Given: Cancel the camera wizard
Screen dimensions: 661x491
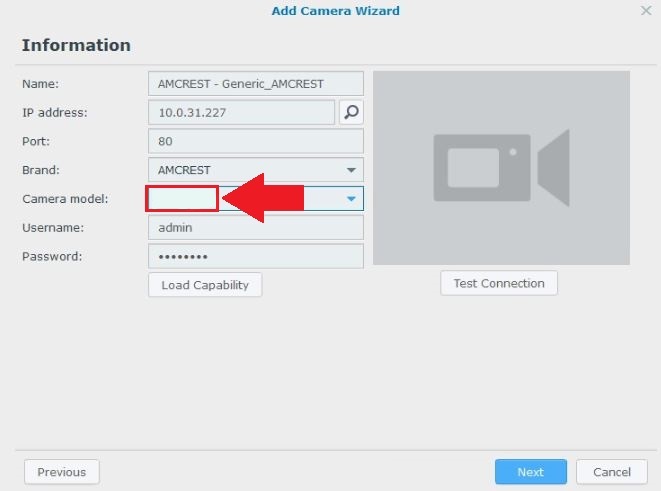Looking at the screenshot, I should pos(612,472).
